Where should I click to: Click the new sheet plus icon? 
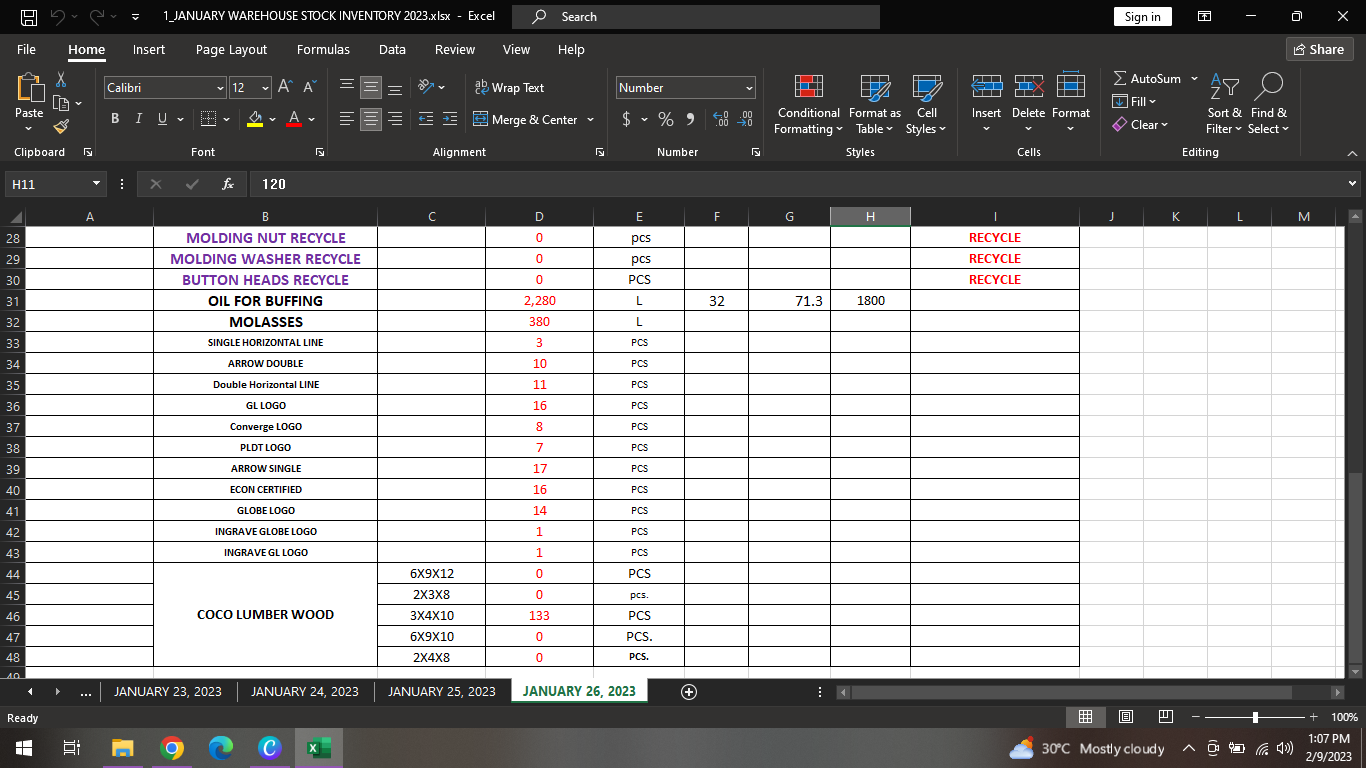click(x=688, y=692)
